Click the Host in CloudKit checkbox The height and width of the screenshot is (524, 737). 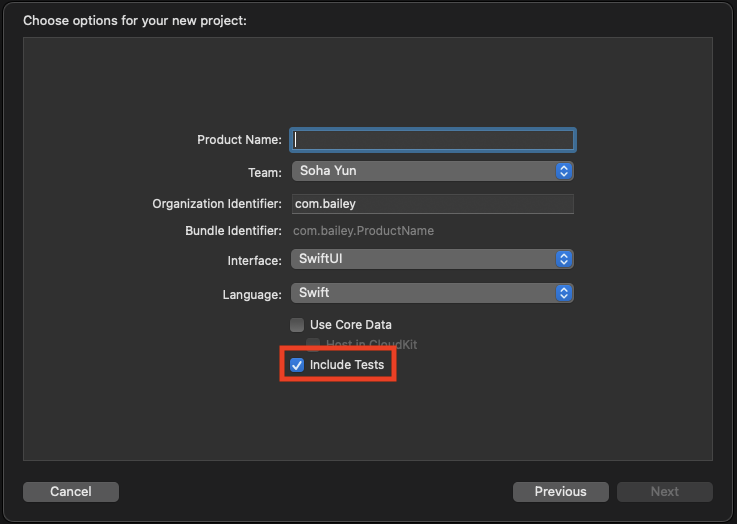click(313, 344)
